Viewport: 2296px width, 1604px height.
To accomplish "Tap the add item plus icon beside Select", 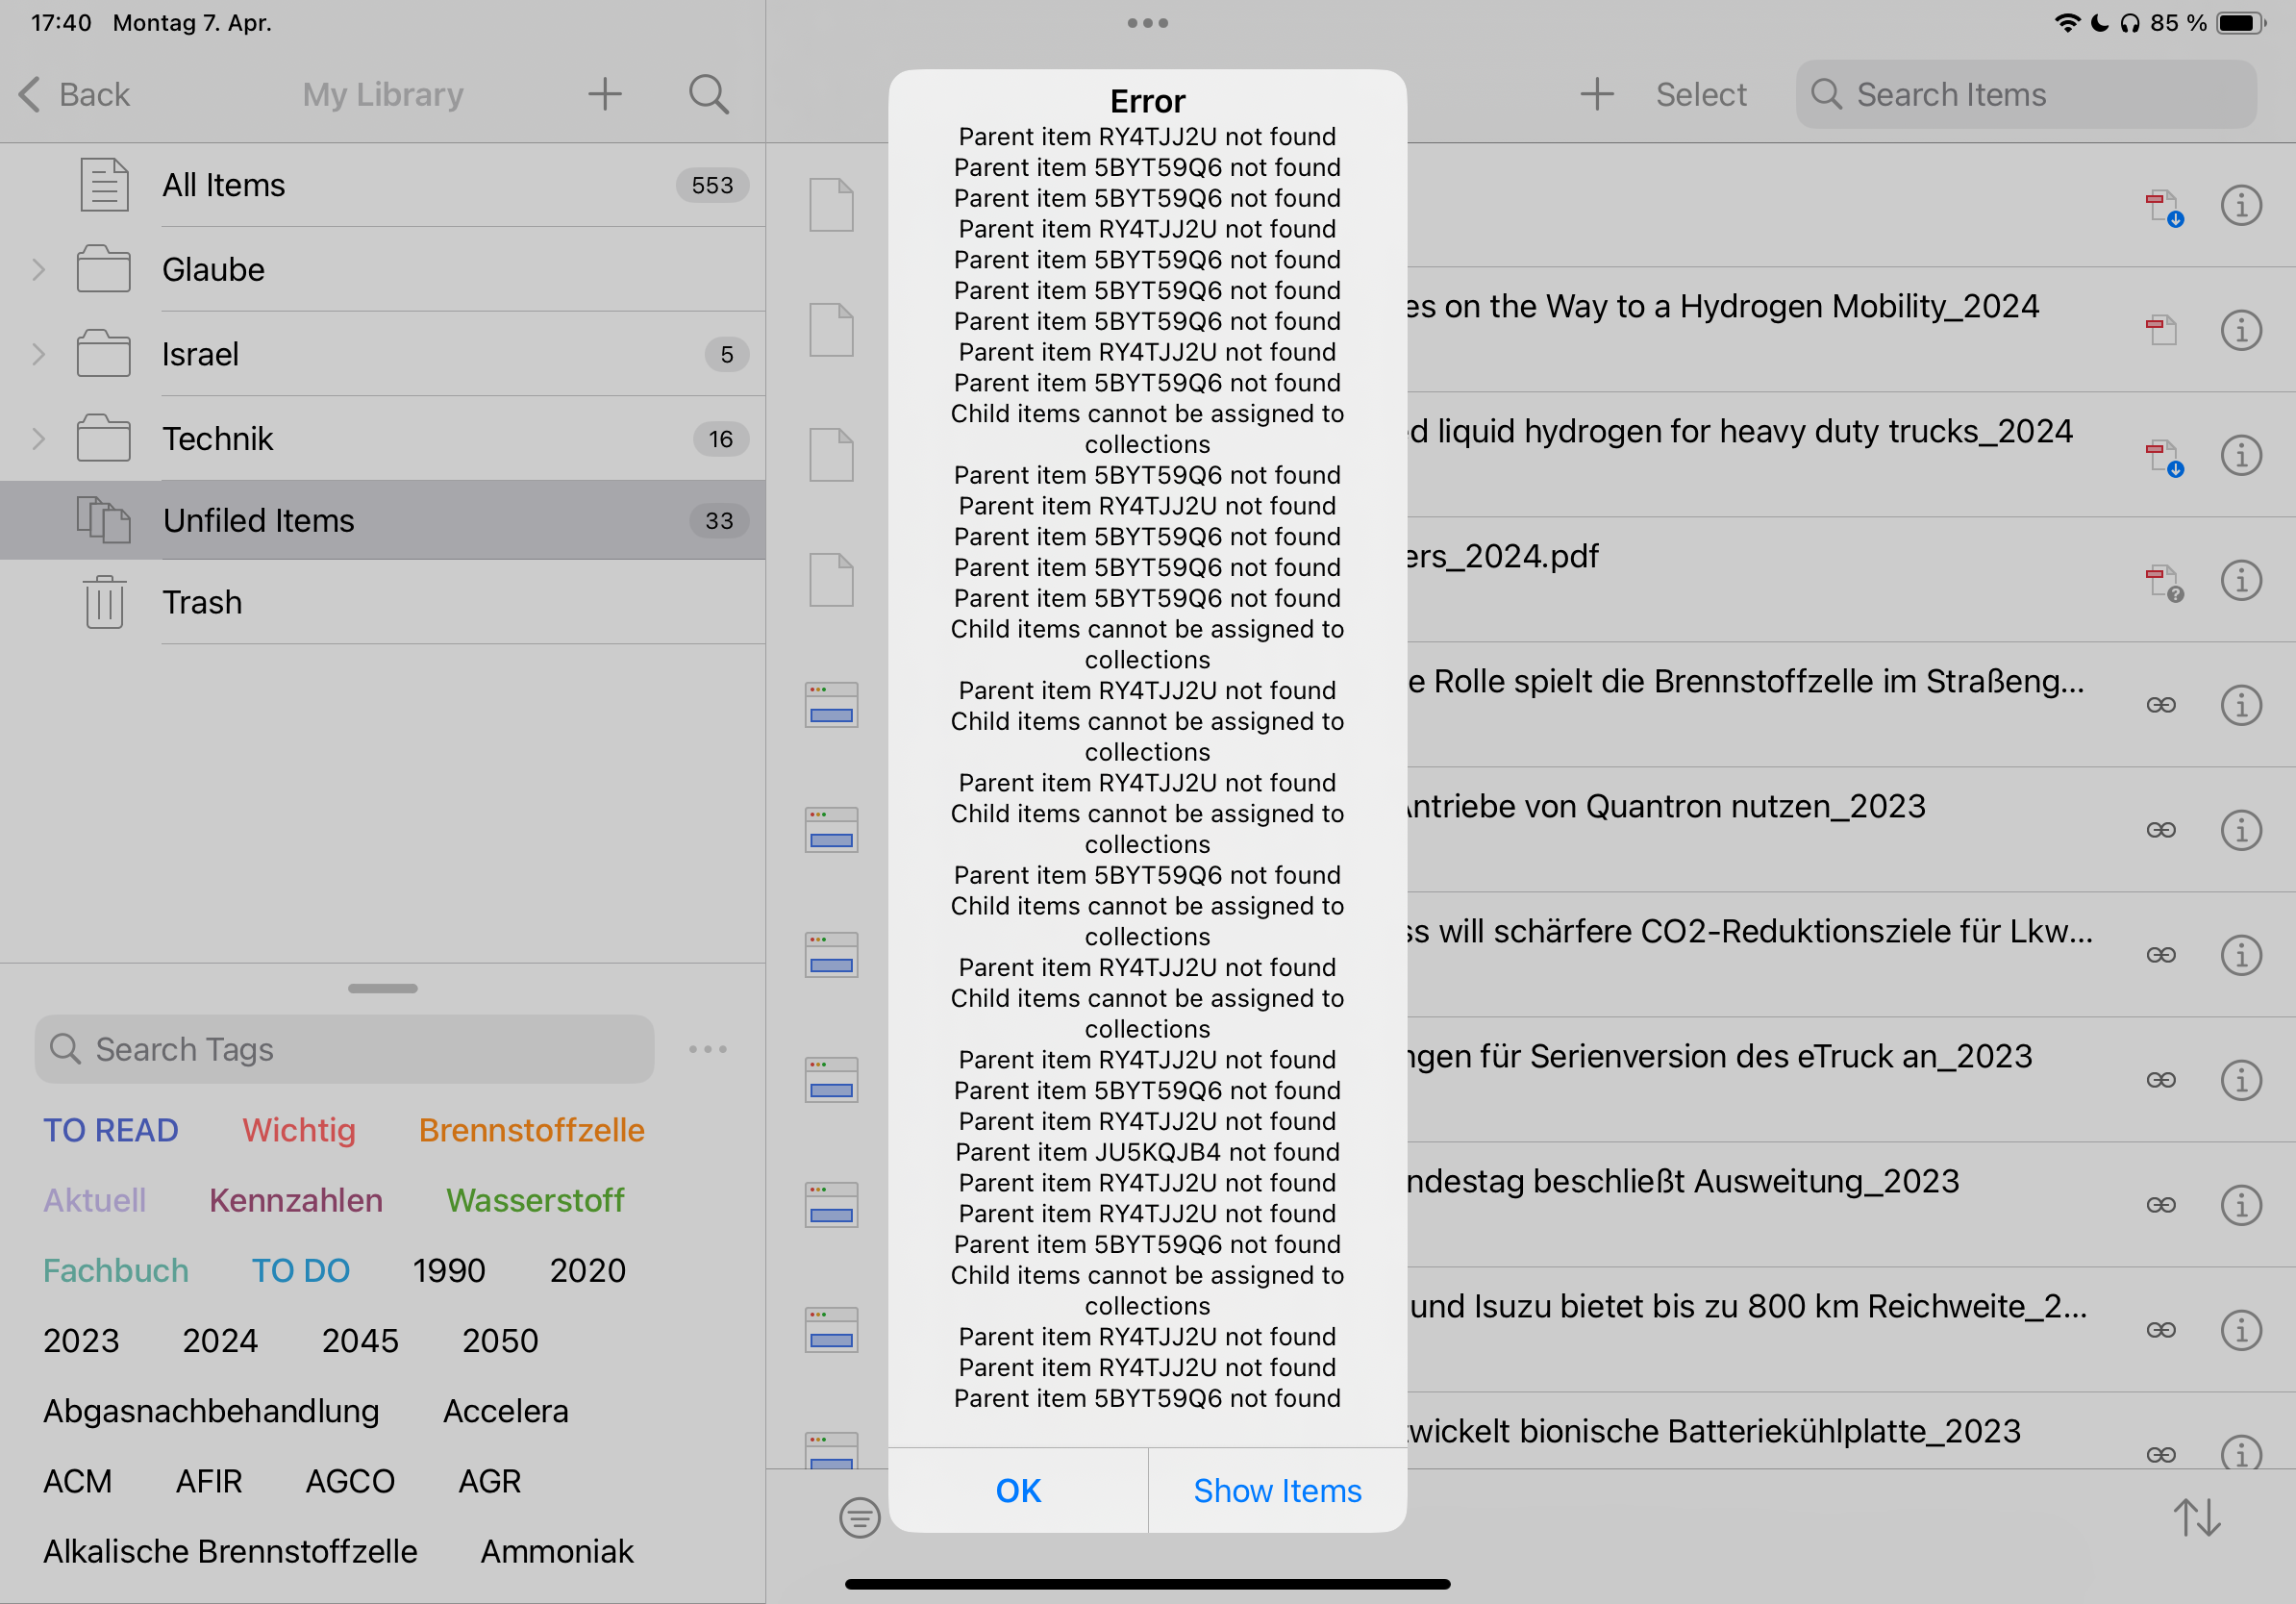I will tap(1596, 95).
